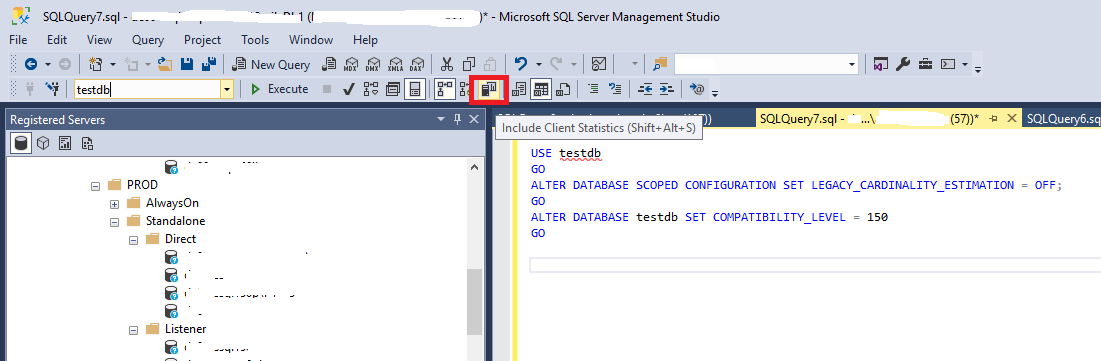1101x361 pixels.
Task: Open Registered Servers window position menu
Action: 440,119
